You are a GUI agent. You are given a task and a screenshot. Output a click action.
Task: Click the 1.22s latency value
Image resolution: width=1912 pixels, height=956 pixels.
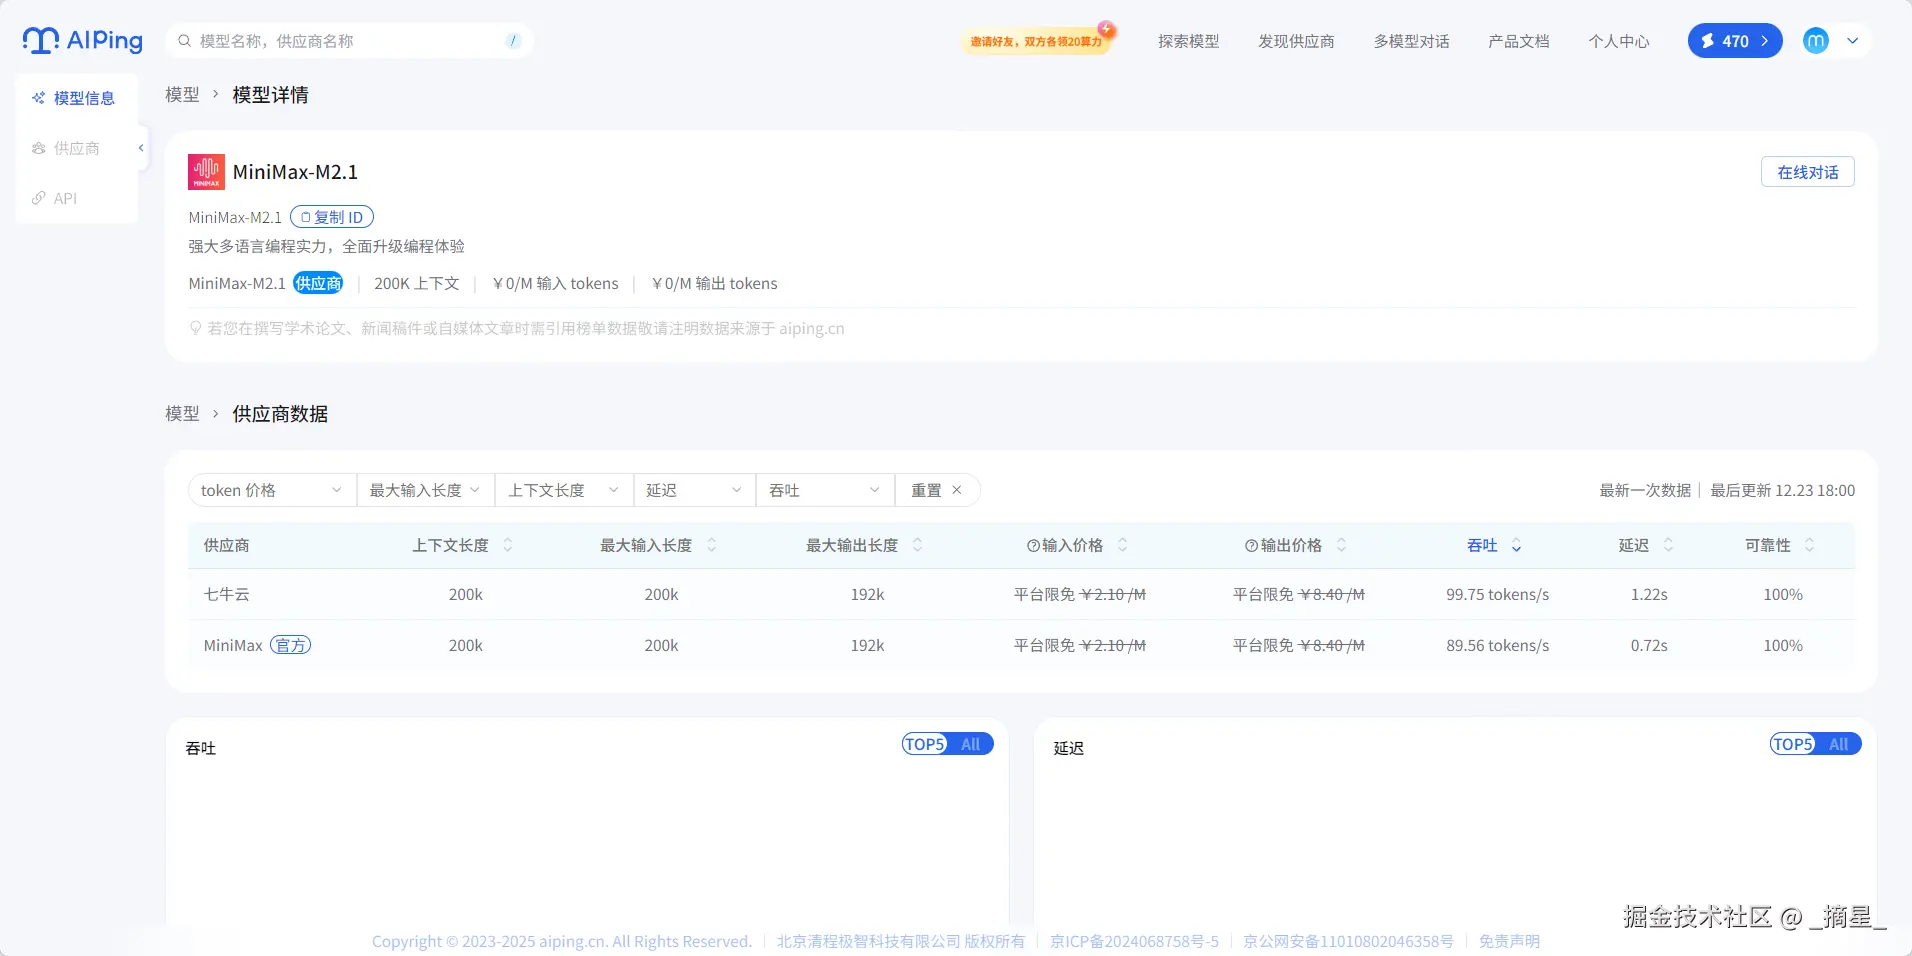1649,594
